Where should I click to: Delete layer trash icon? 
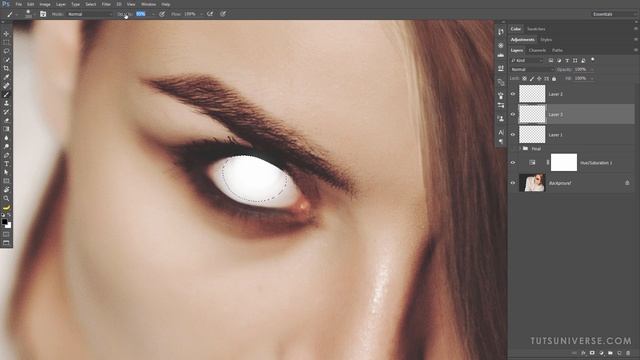pyautogui.click(x=628, y=353)
